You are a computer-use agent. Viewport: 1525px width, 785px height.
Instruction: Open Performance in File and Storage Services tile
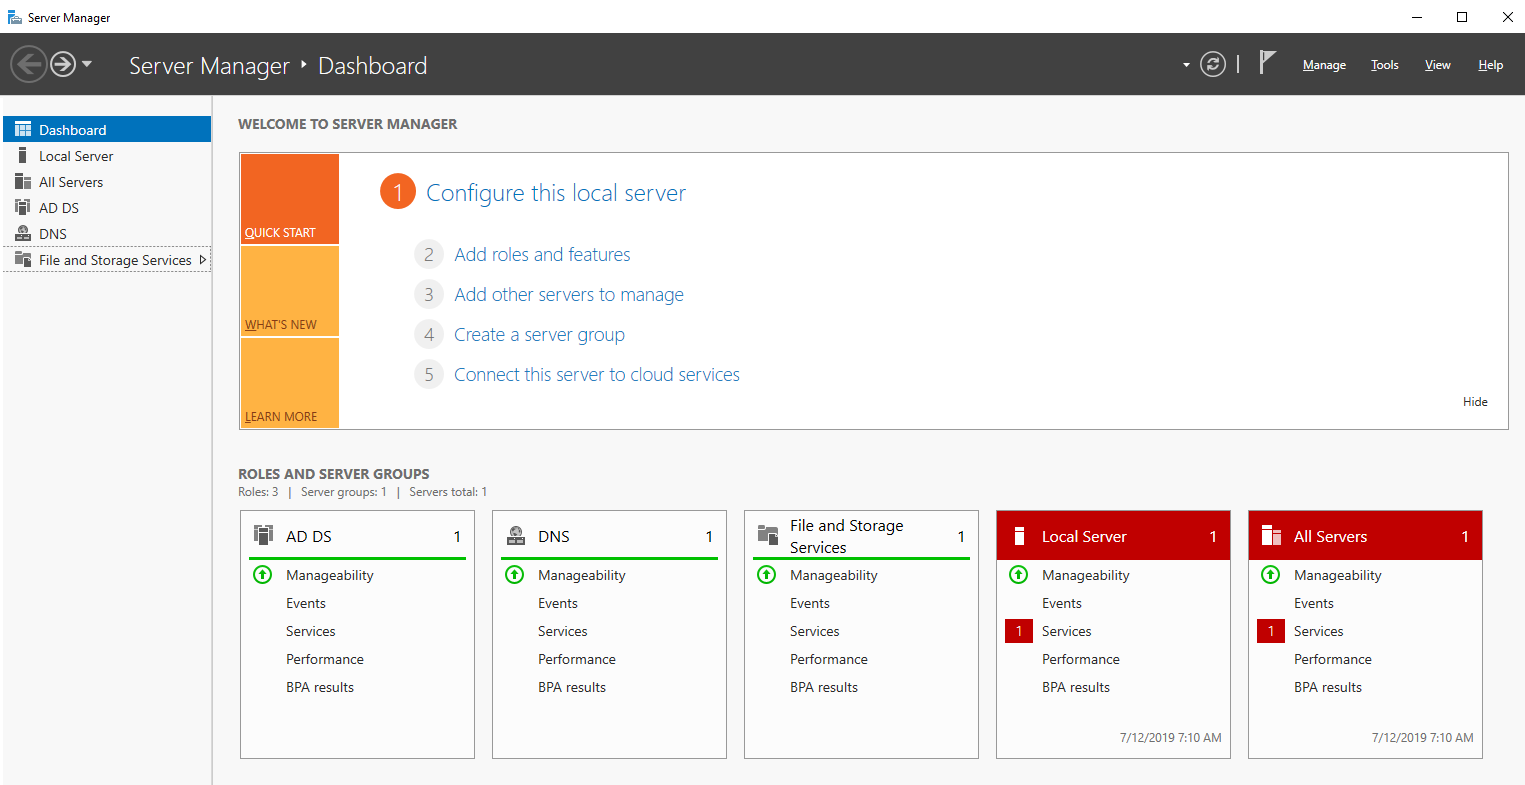pyautogui.click(x=829, y=659)
